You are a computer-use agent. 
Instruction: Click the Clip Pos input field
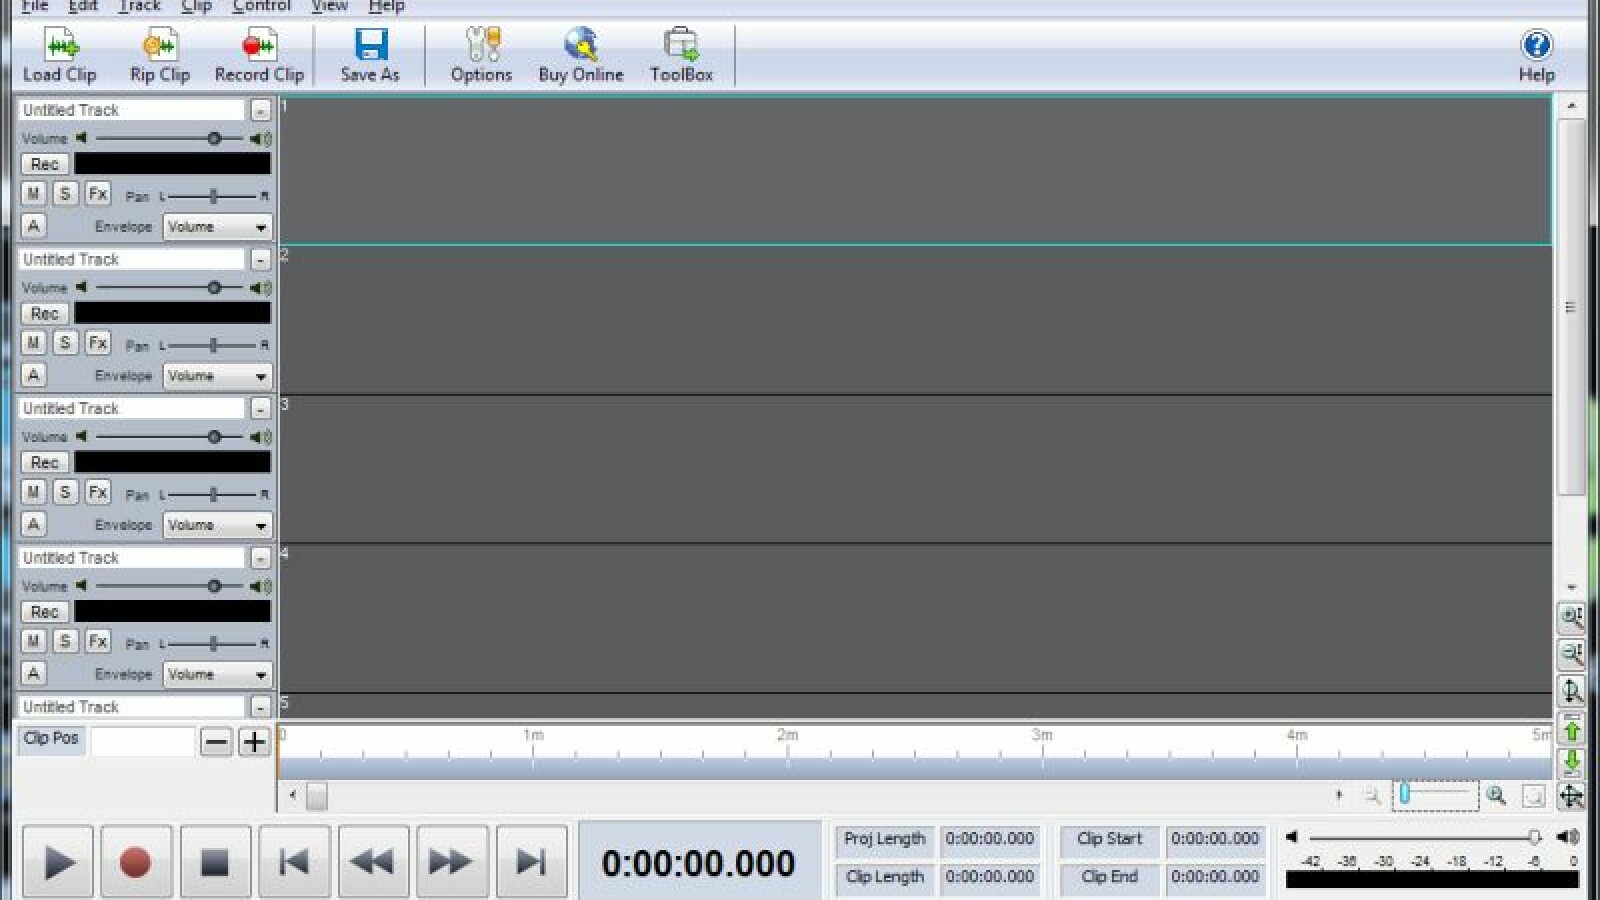click(142, 741)
